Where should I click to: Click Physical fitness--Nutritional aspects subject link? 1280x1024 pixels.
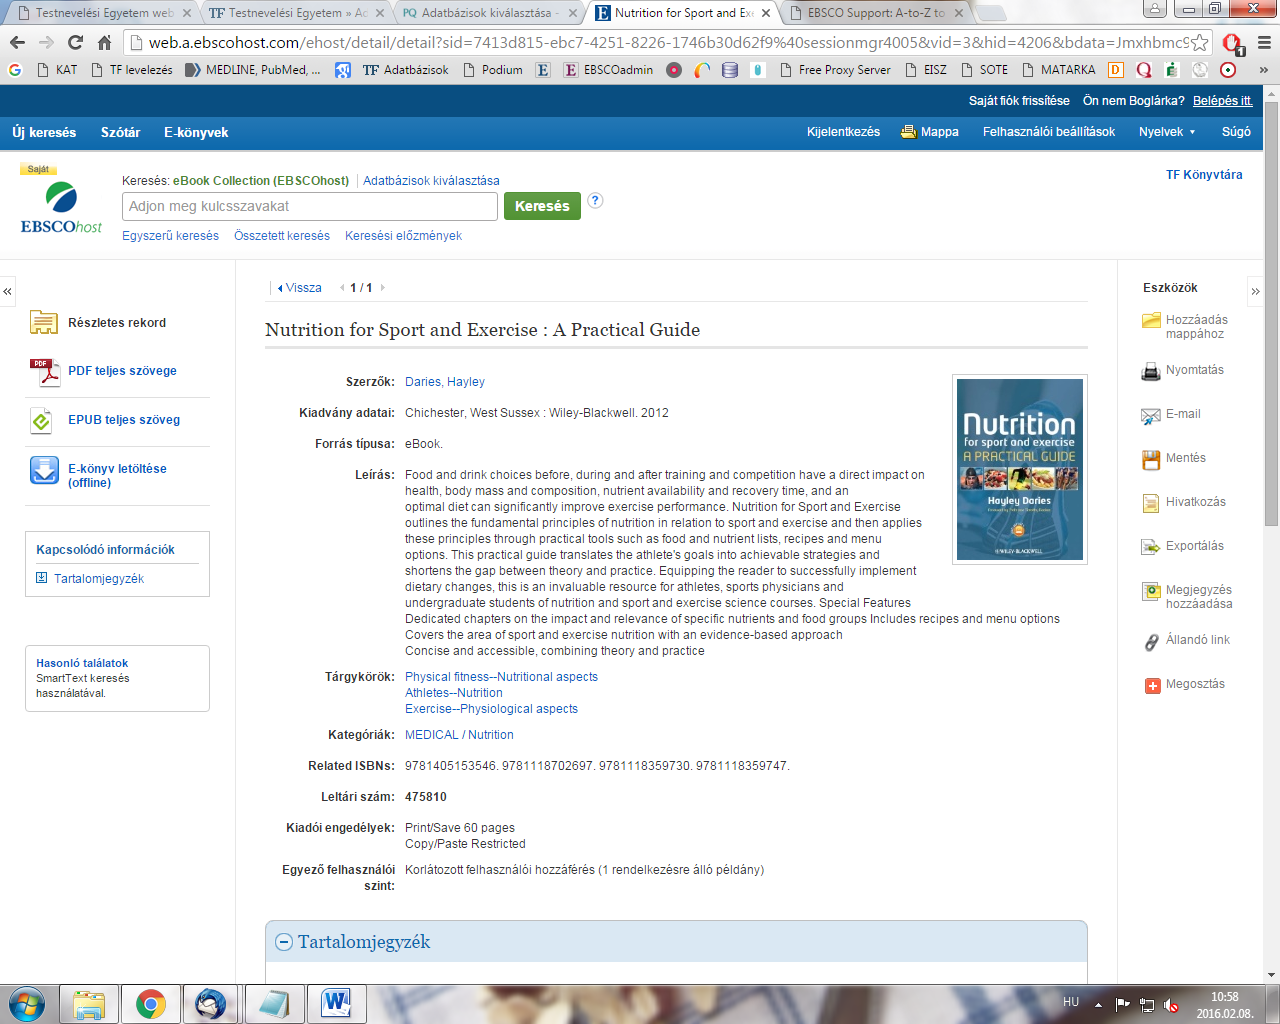(501, 677)
